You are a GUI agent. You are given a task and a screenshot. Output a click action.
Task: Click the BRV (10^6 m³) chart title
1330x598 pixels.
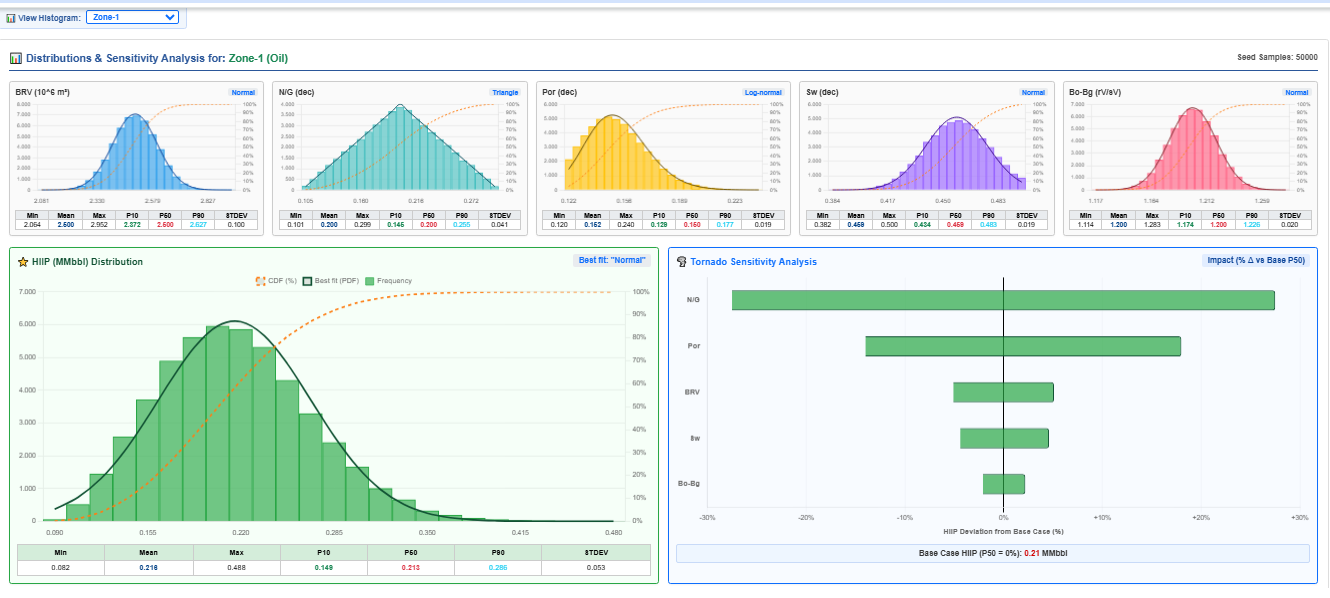(x=42, y=92)
